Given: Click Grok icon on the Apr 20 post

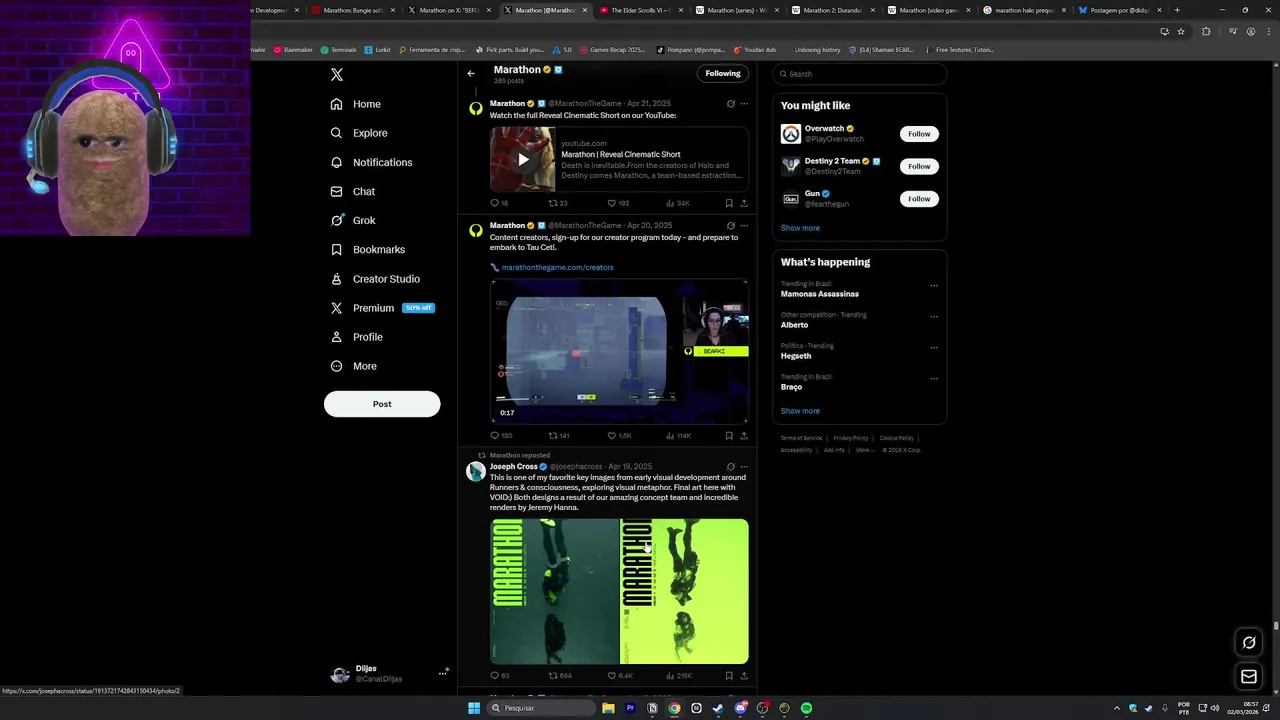Looking at the screenshot, I should pyautogui.click(x=730, y=226).
